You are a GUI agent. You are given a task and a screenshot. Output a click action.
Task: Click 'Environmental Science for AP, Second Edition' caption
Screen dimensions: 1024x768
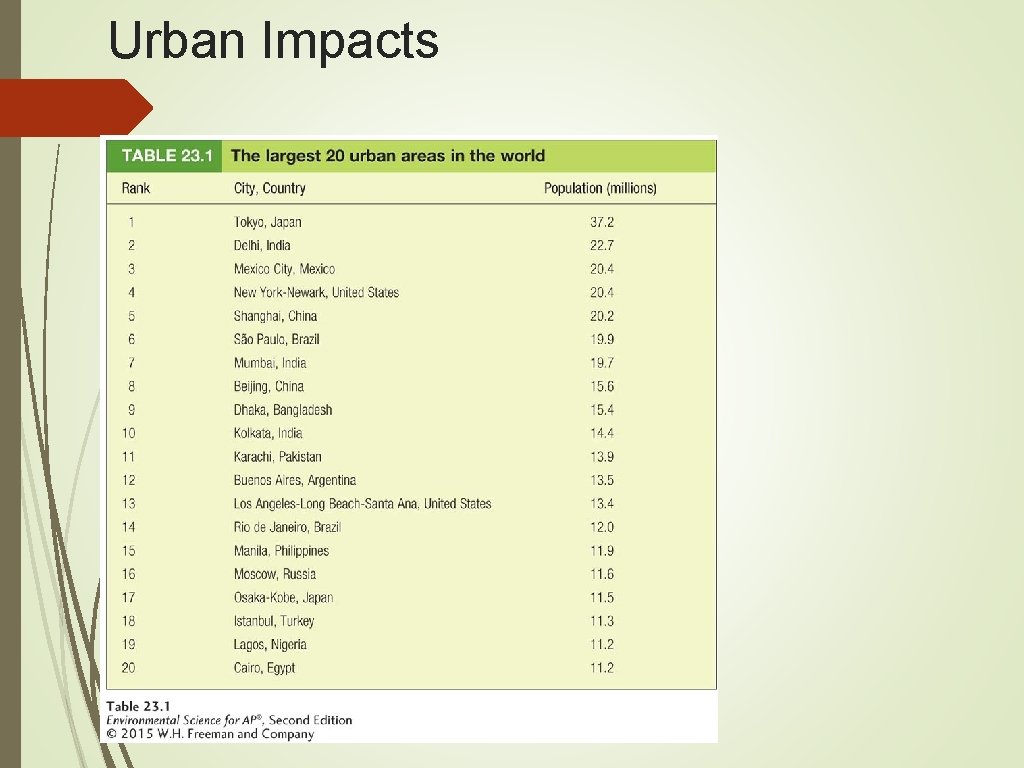pyautogui.click(x=229, y=720)
